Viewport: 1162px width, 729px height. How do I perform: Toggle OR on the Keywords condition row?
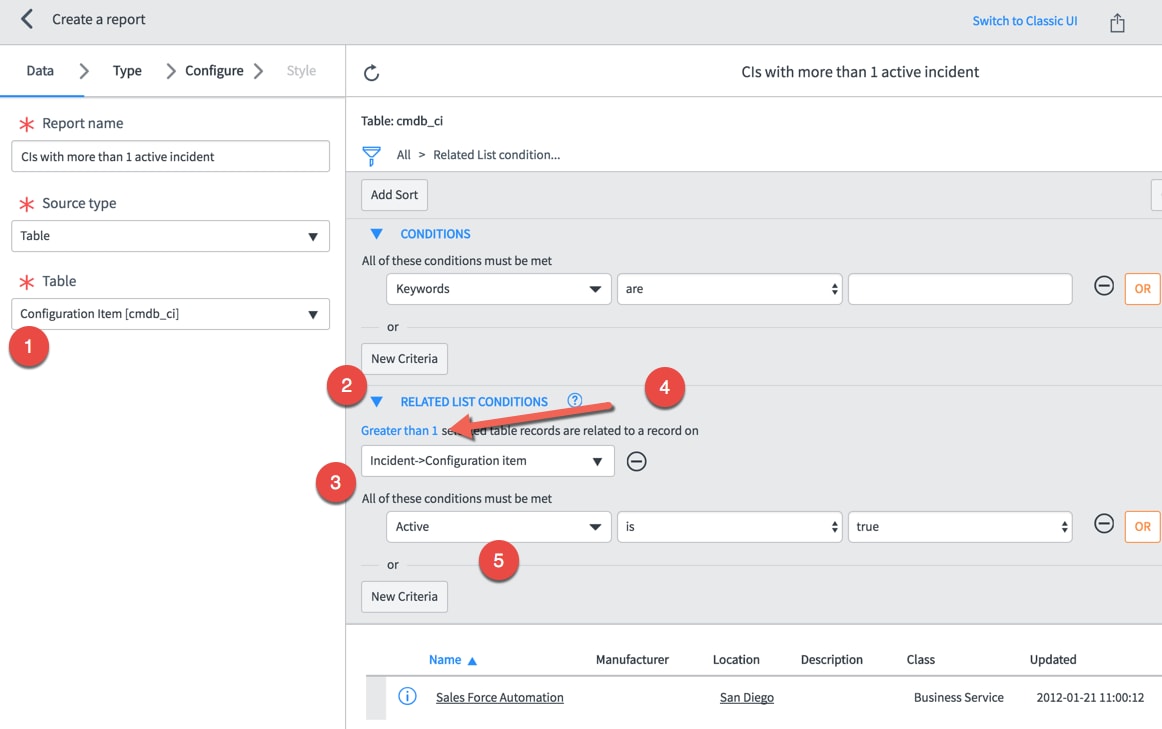[x=1142, y=288]
